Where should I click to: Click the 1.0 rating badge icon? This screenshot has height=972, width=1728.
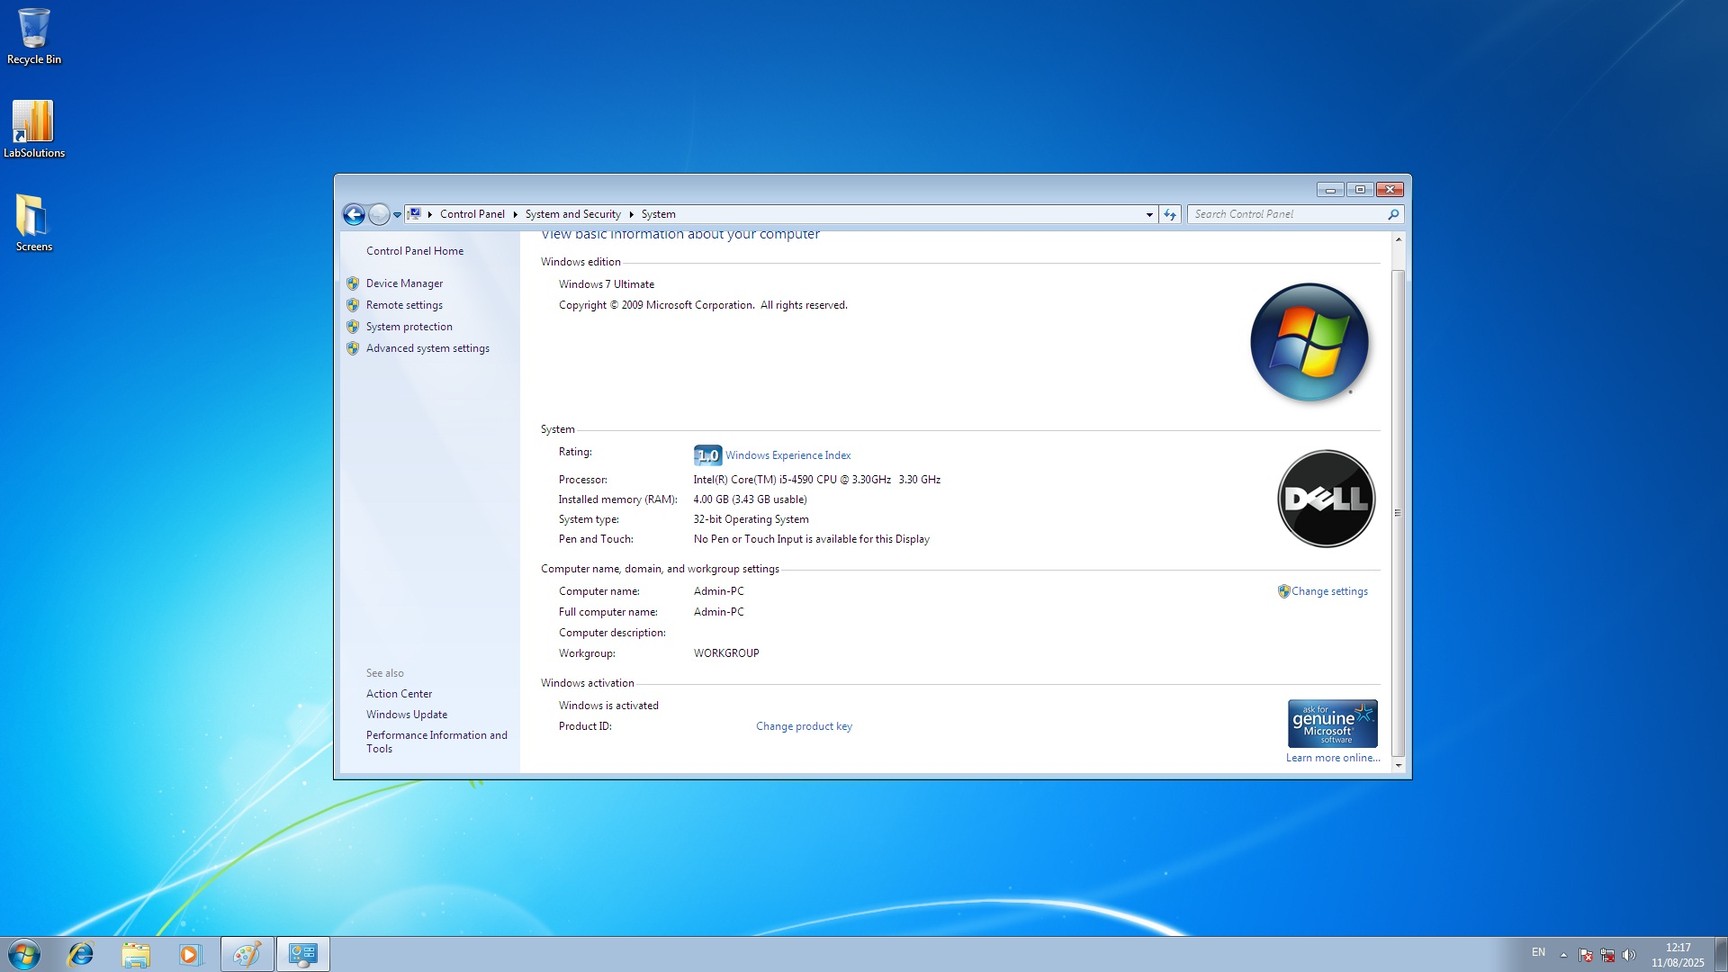click(707, 455)
